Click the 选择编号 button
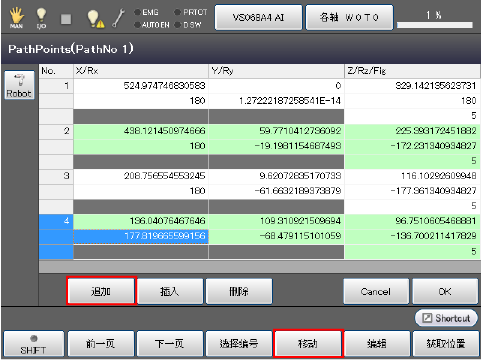481x360 pixels. coord(239,344)
